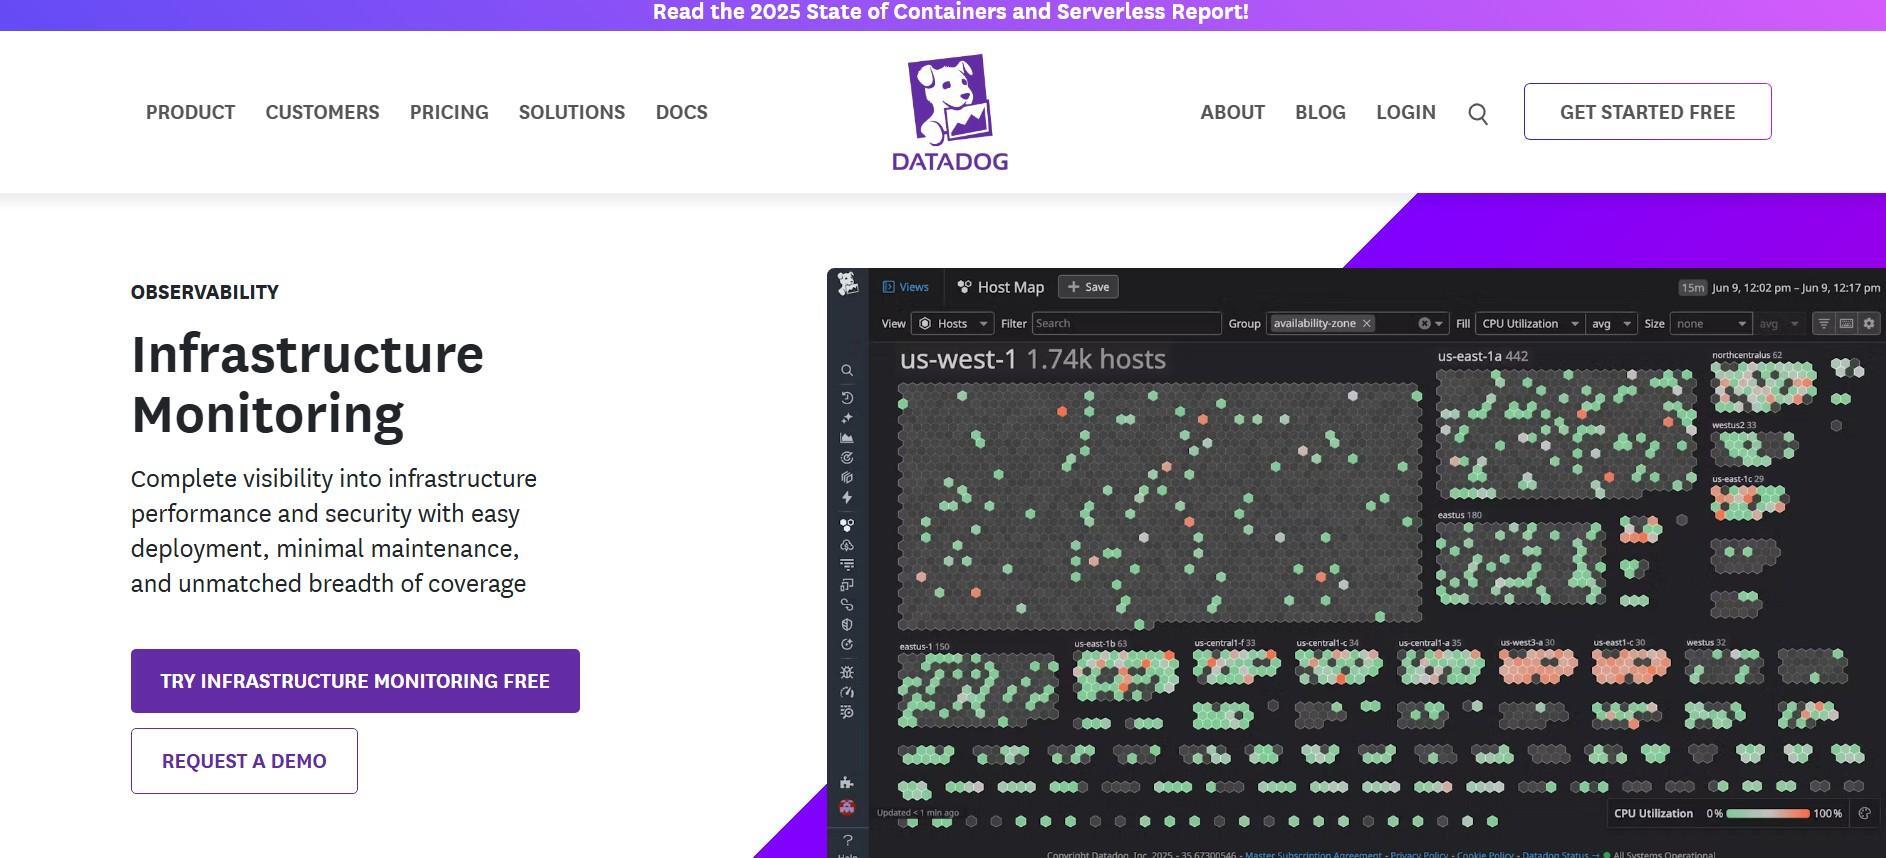Click the chain link sidebar icon
Screen dimensions: 1886x858
[x=847, y=605]
